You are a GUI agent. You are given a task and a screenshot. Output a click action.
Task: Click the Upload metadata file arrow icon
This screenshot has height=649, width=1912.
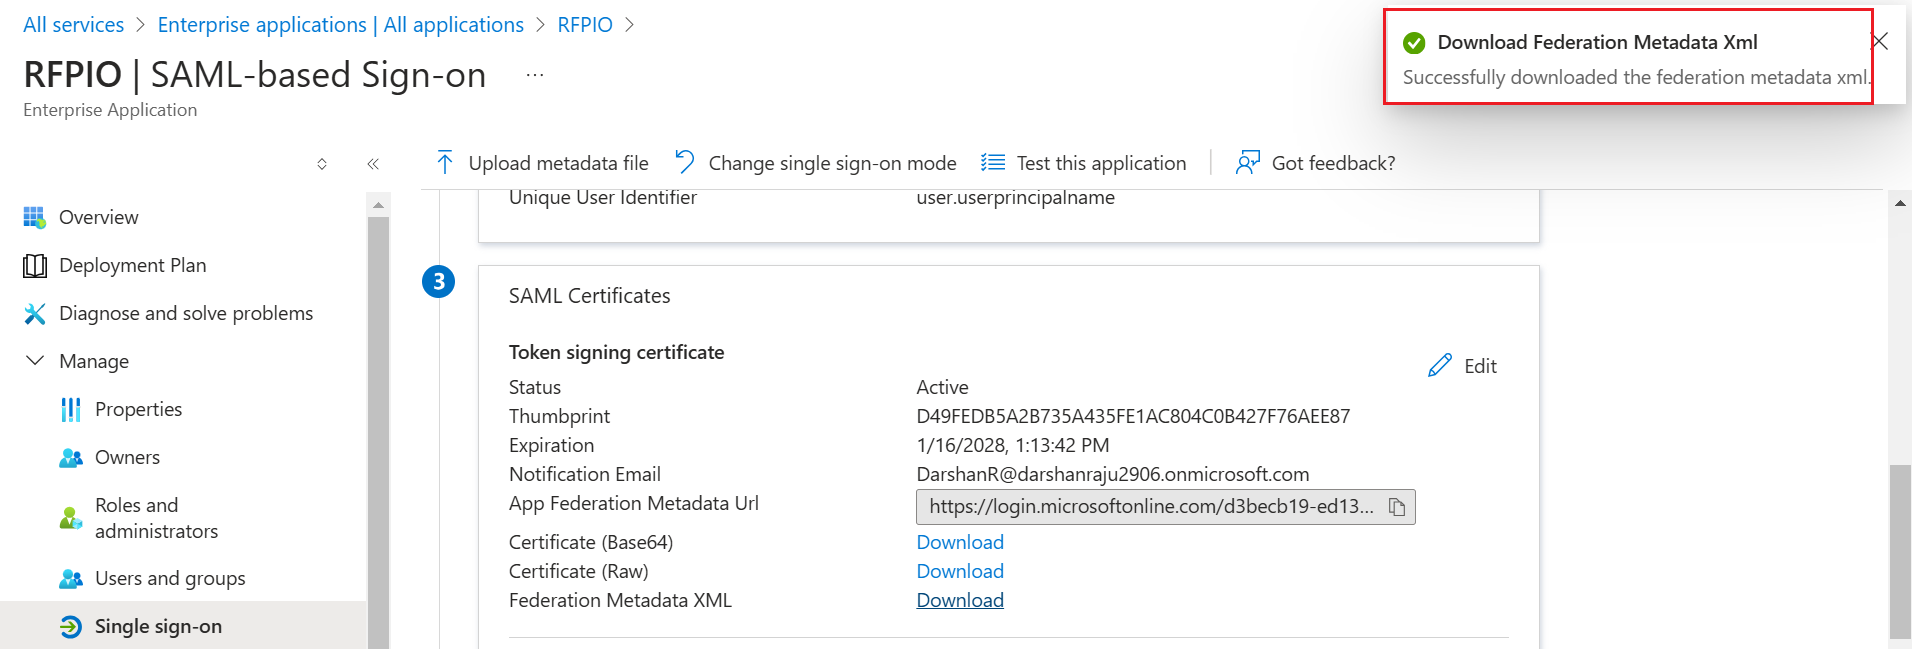point(445,162)
